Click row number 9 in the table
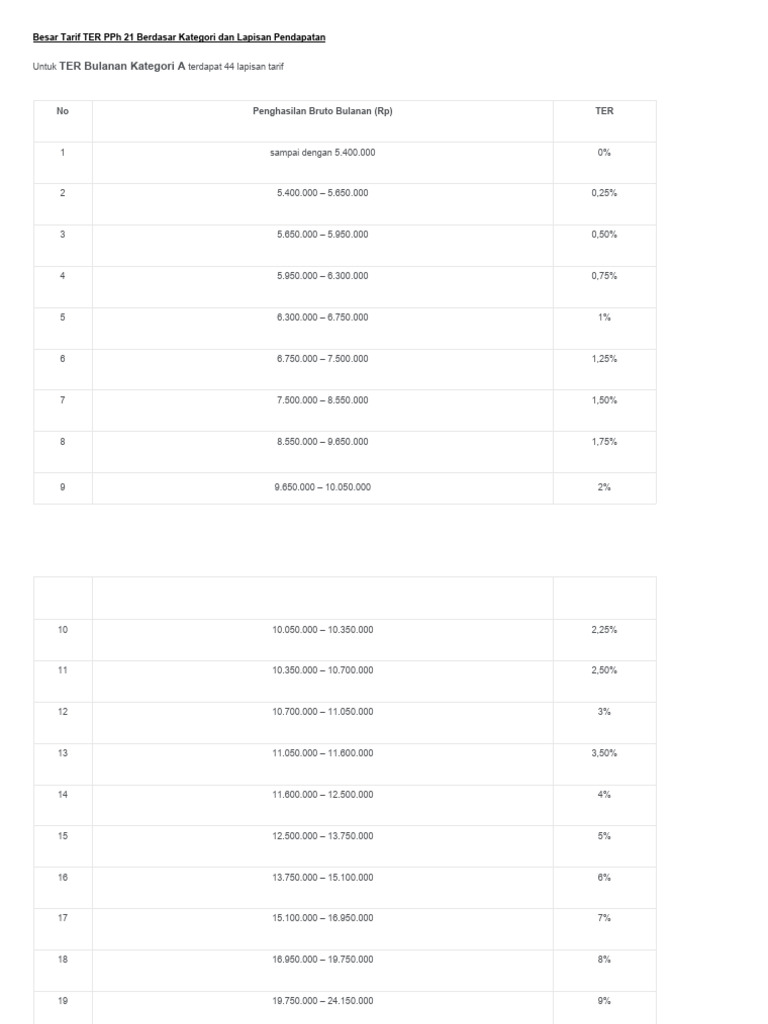The height and width of the screenshot is (1024, 768). tap(62, 487)
